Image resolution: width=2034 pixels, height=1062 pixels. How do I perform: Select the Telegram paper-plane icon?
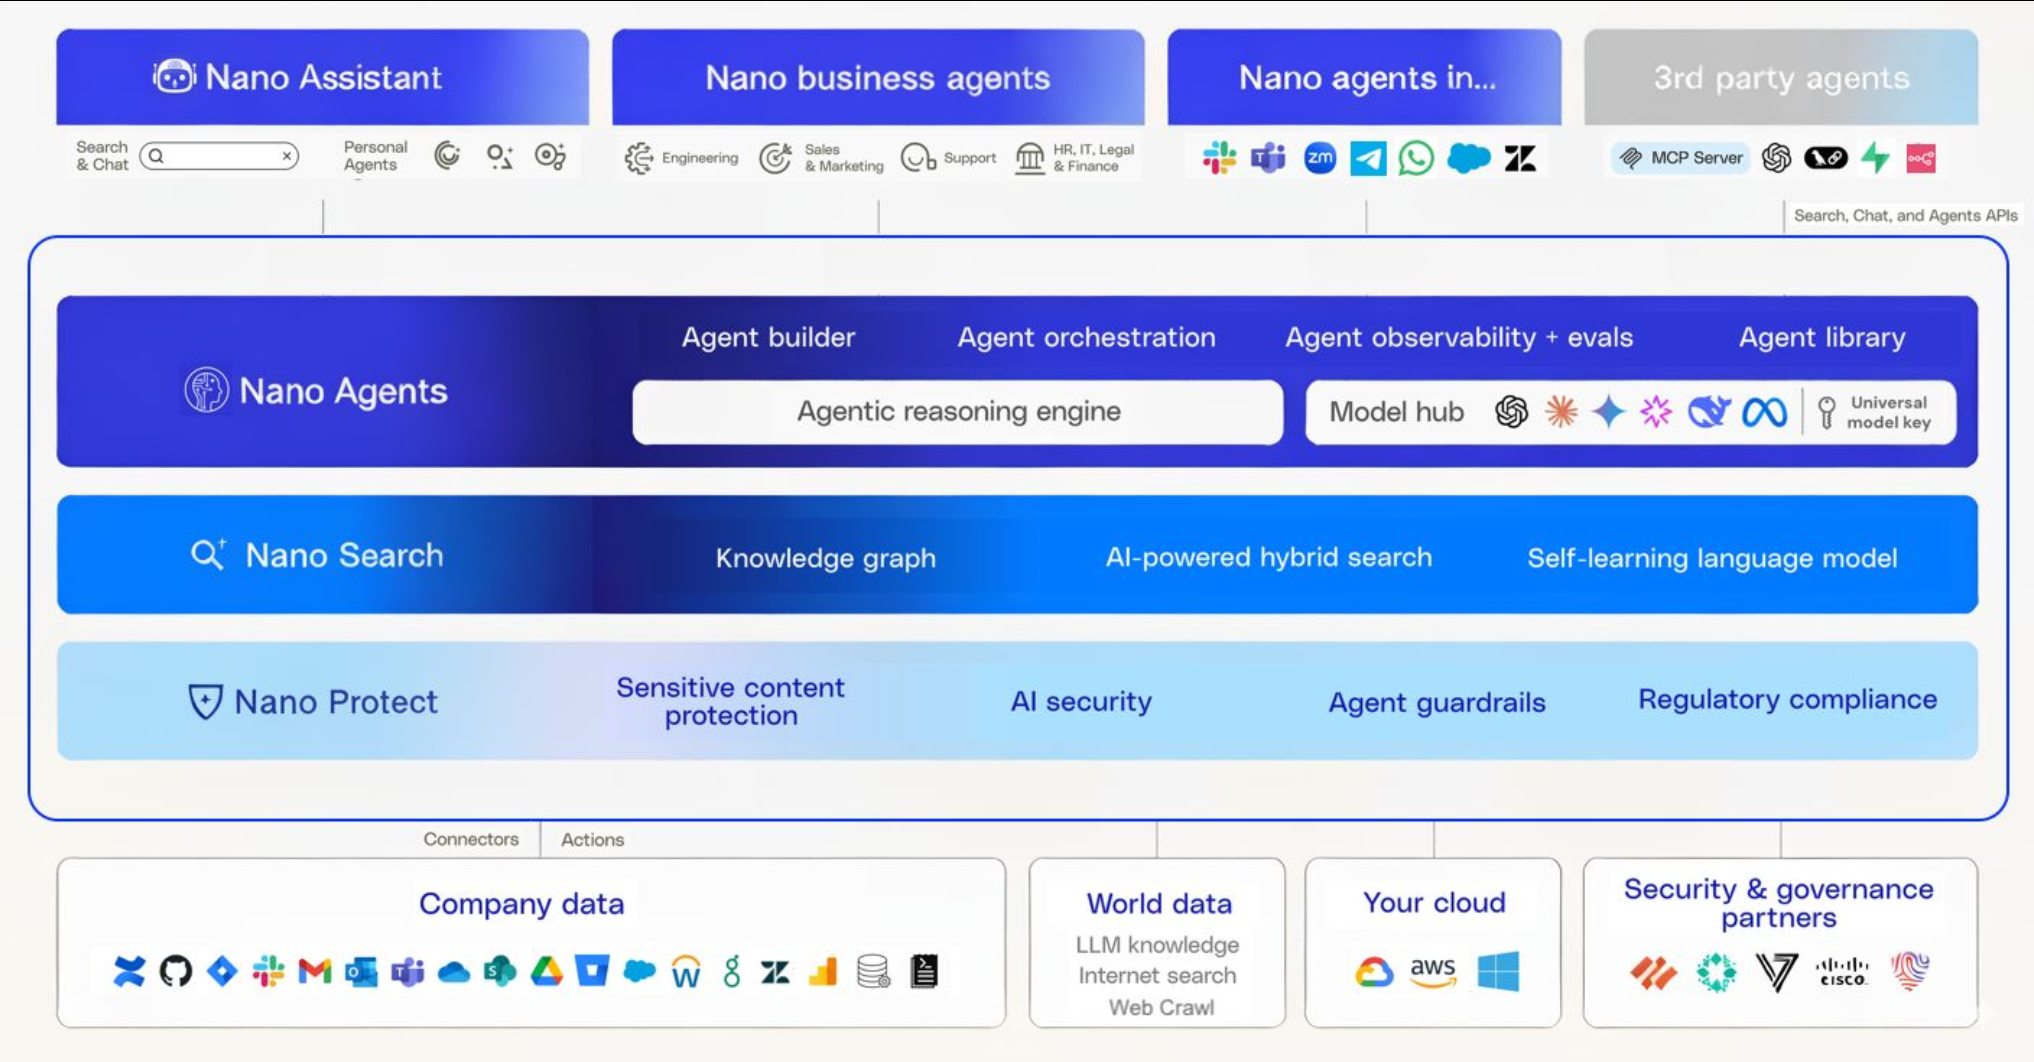click(x=1368, y=158)
